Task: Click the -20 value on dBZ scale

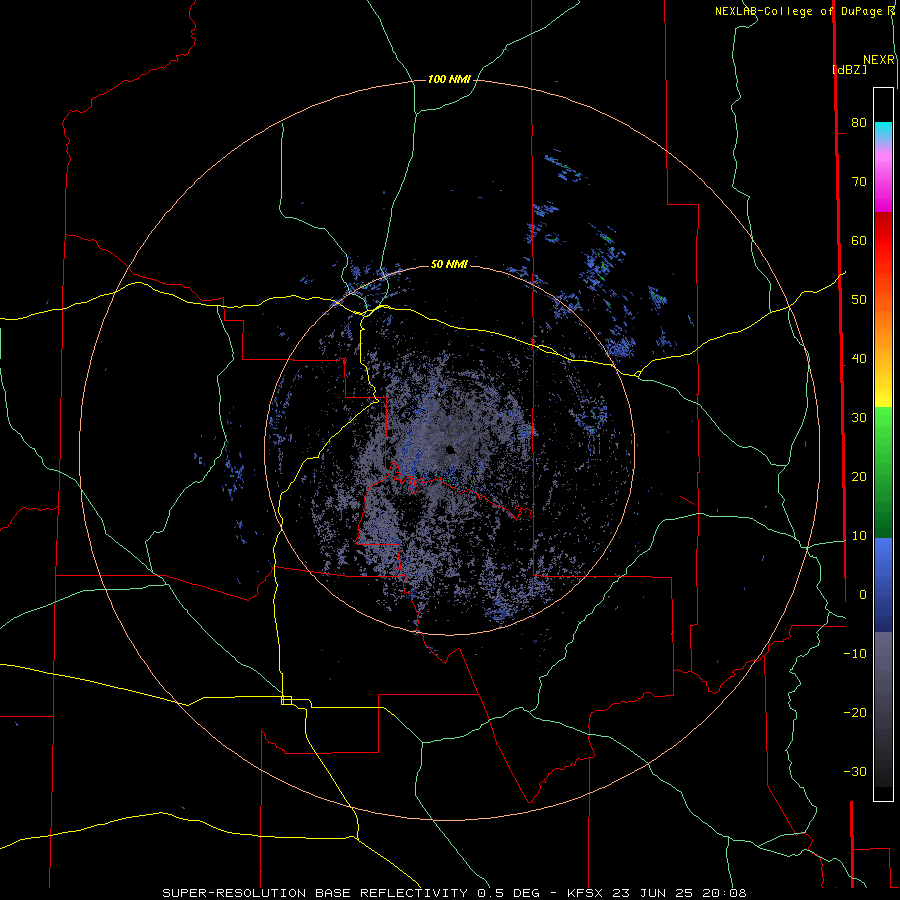Action: coord(855,713)
